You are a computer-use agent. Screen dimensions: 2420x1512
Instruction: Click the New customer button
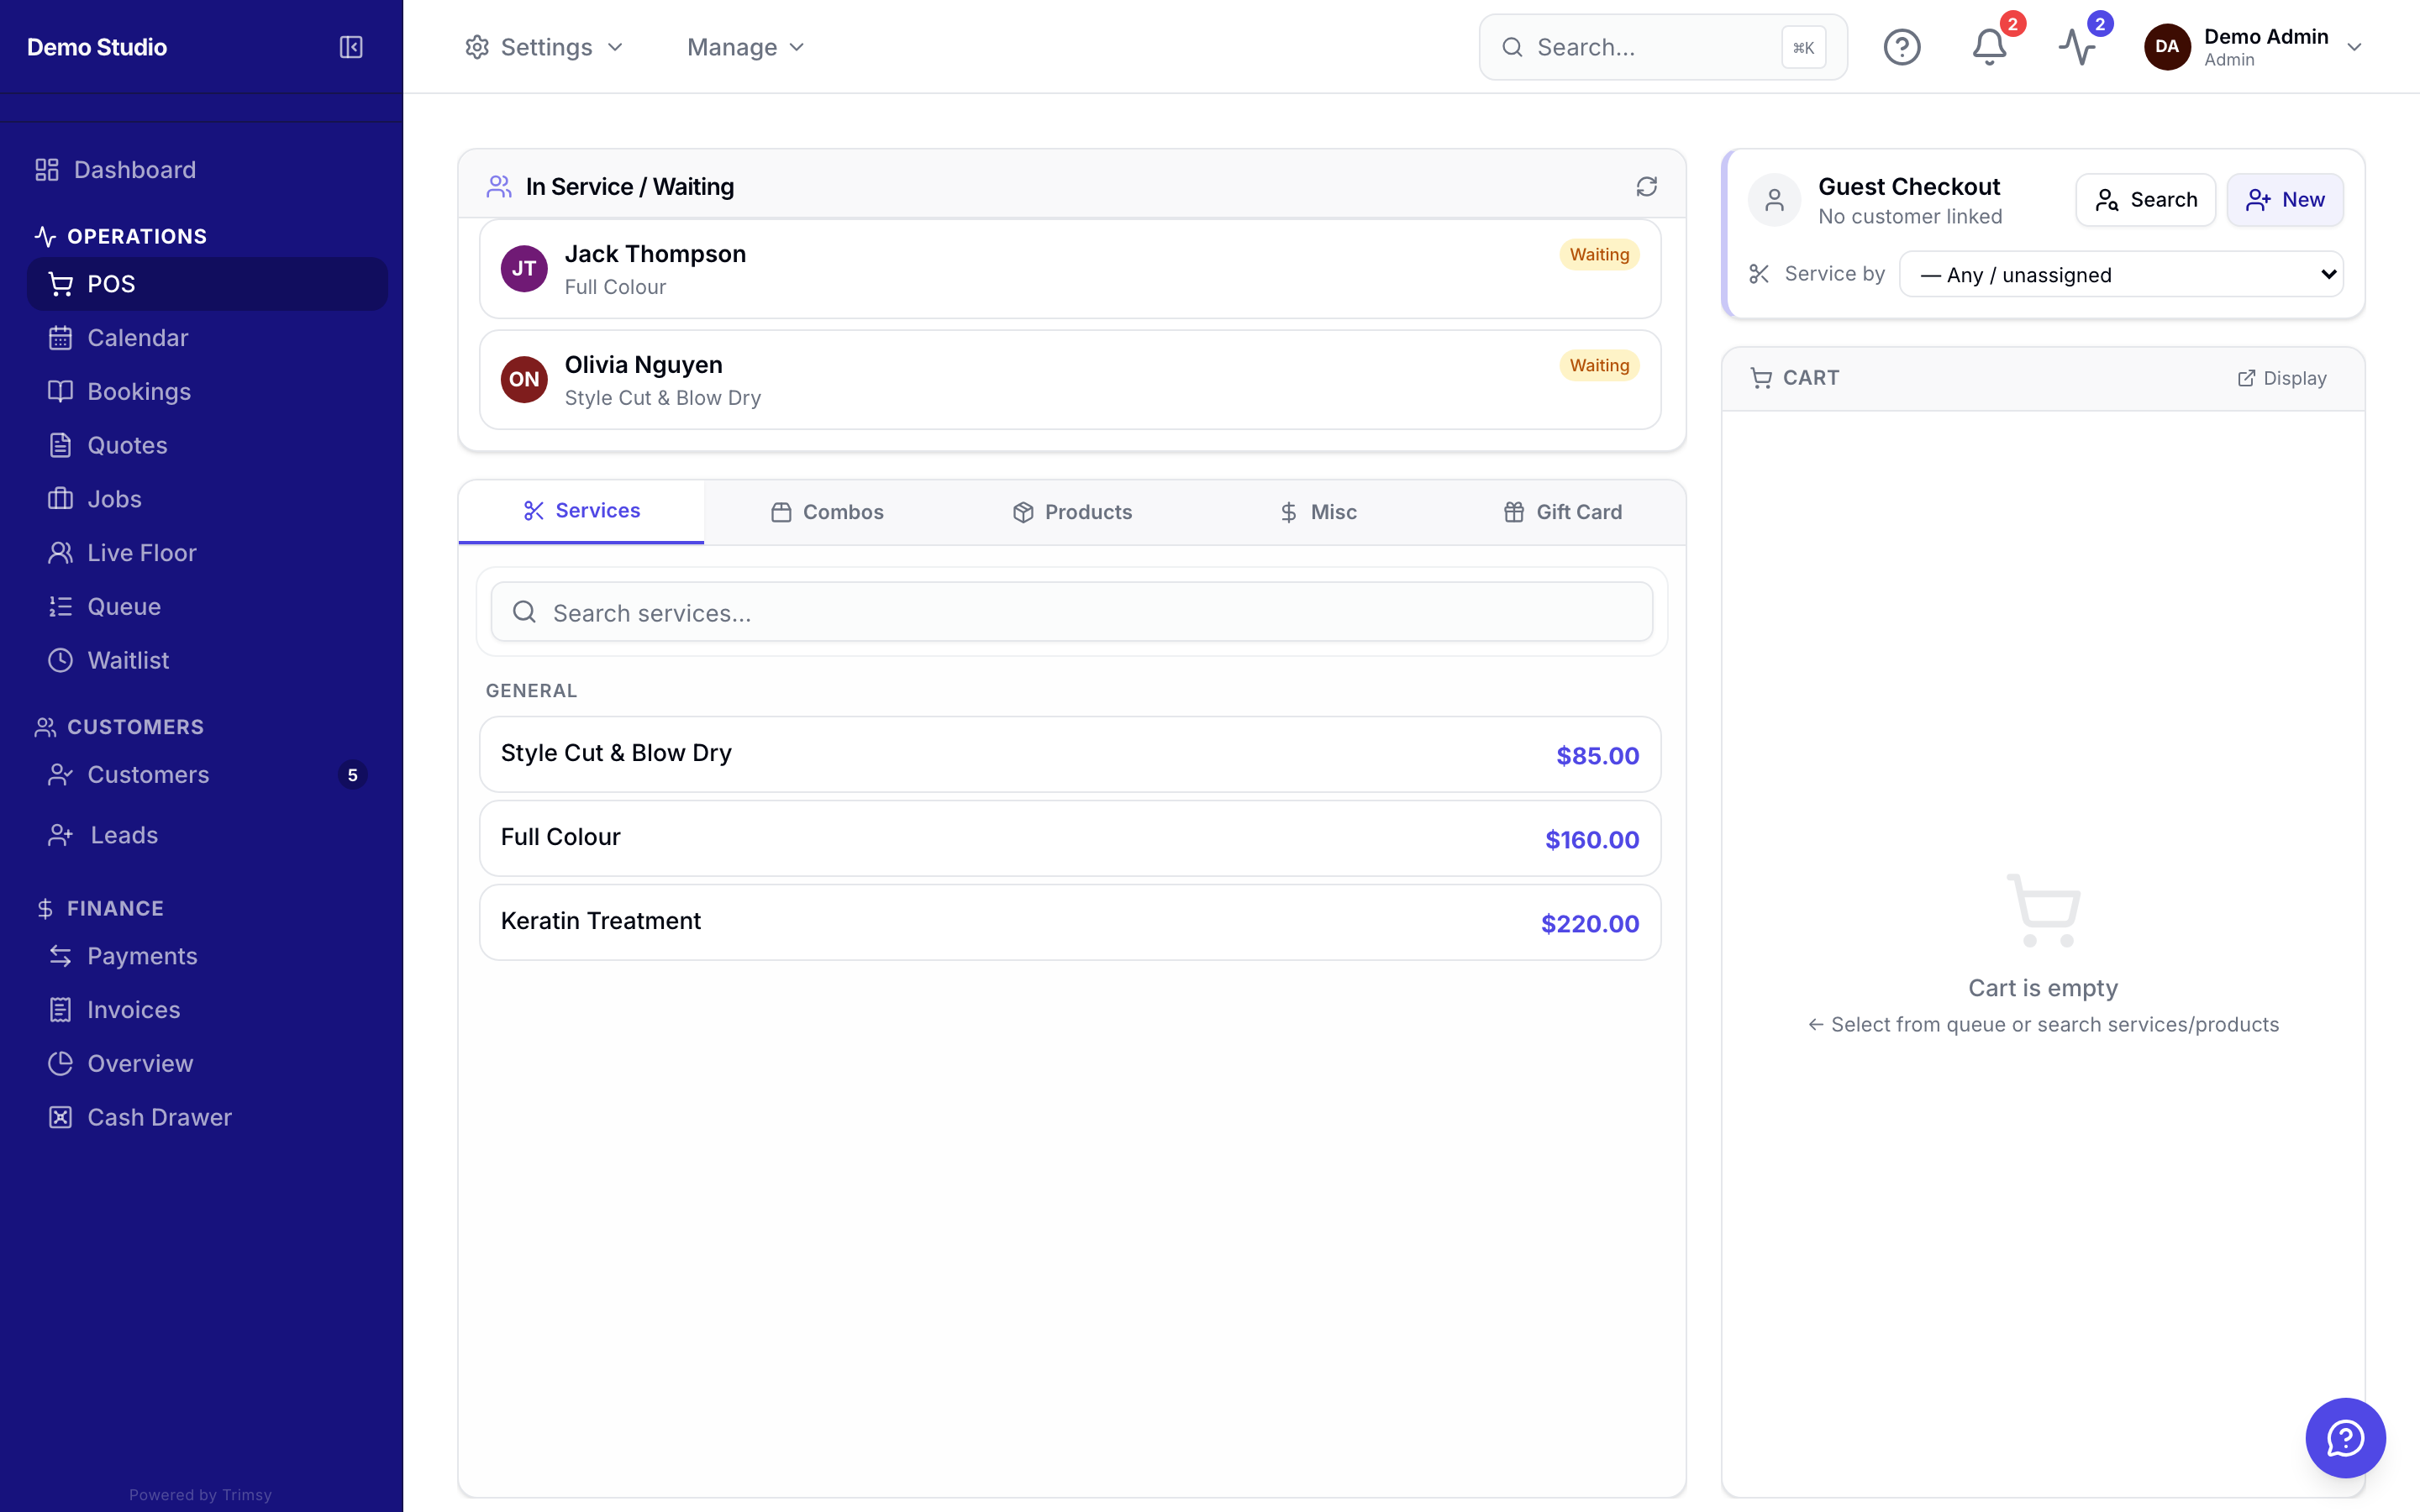[2285, 200]
